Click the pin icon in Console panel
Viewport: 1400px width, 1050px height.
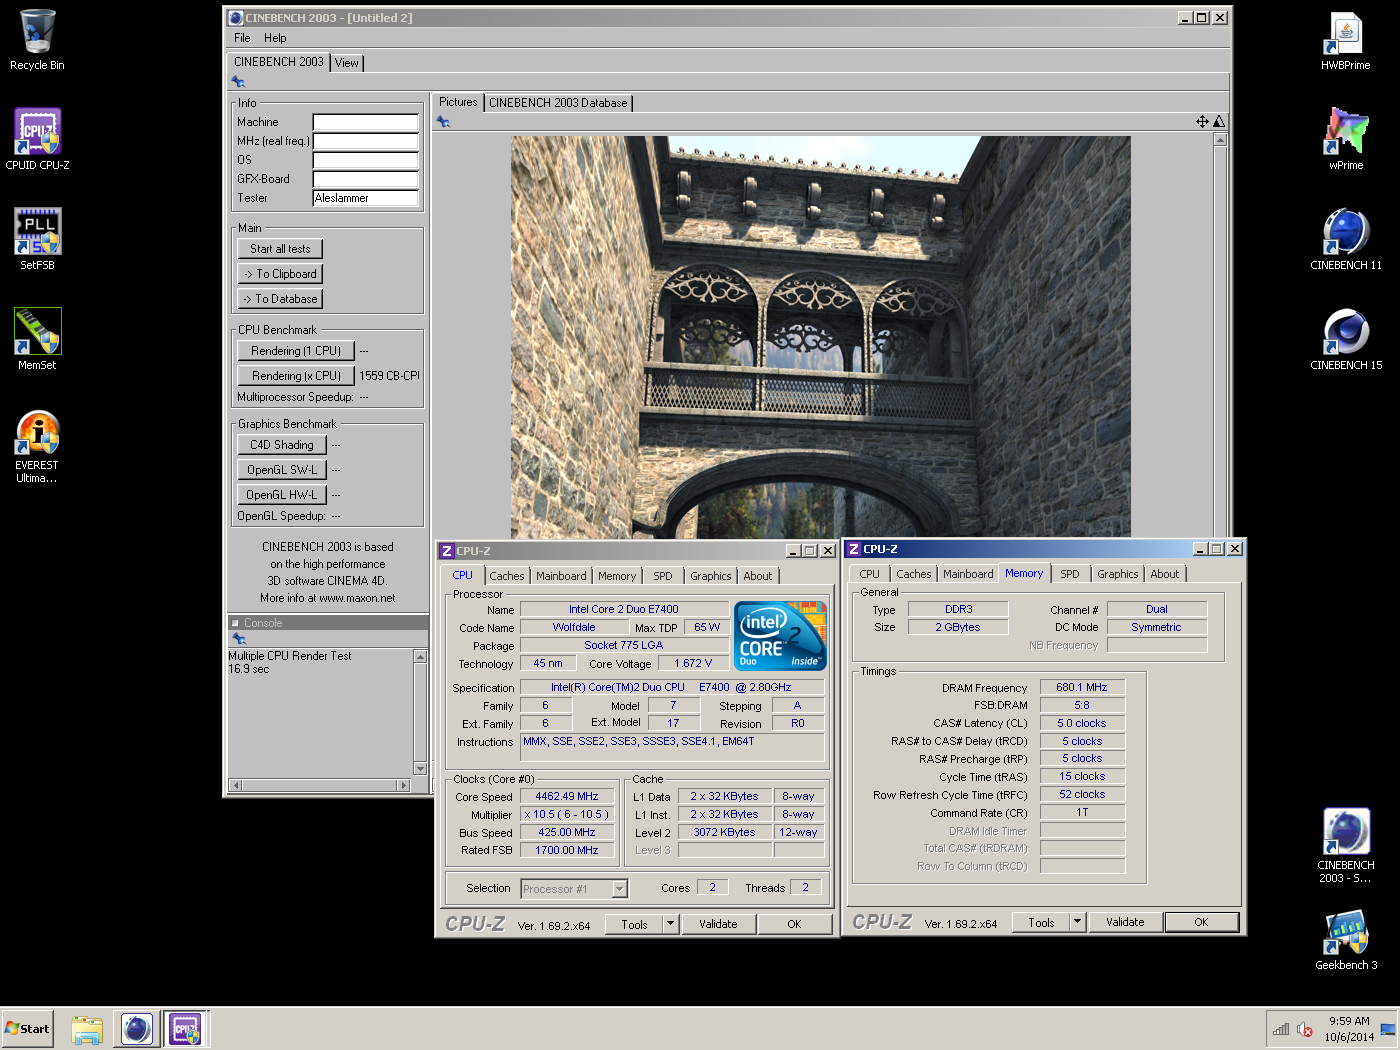click(x=238, y=638)
